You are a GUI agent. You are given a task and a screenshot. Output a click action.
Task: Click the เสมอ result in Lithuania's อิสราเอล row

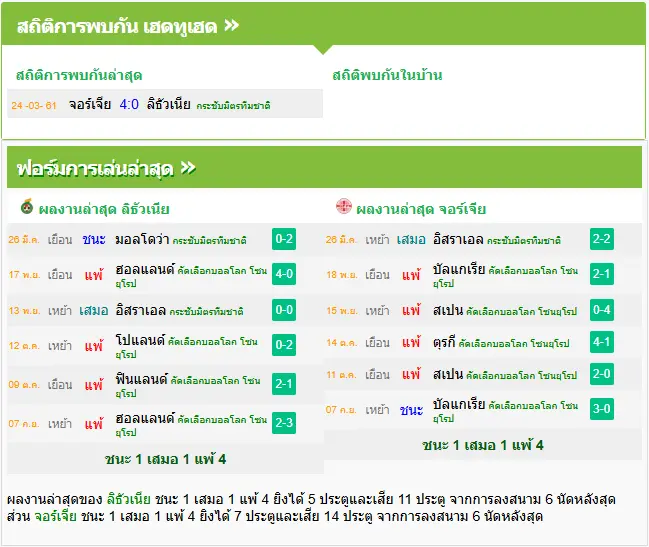tap(94, 311)
